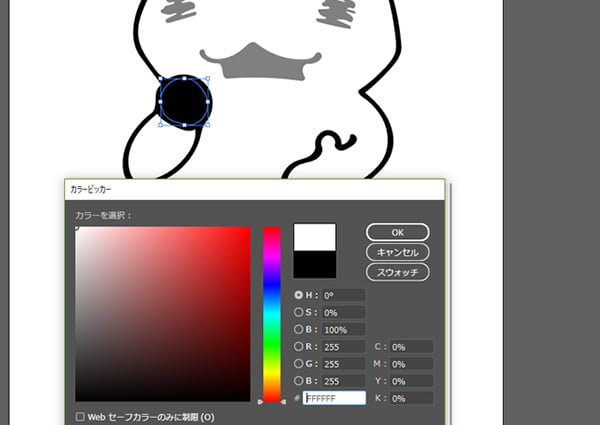Click the H hue value field
Image resolution: width=600 pixels, height=425 pixels.
coord(342,295)
